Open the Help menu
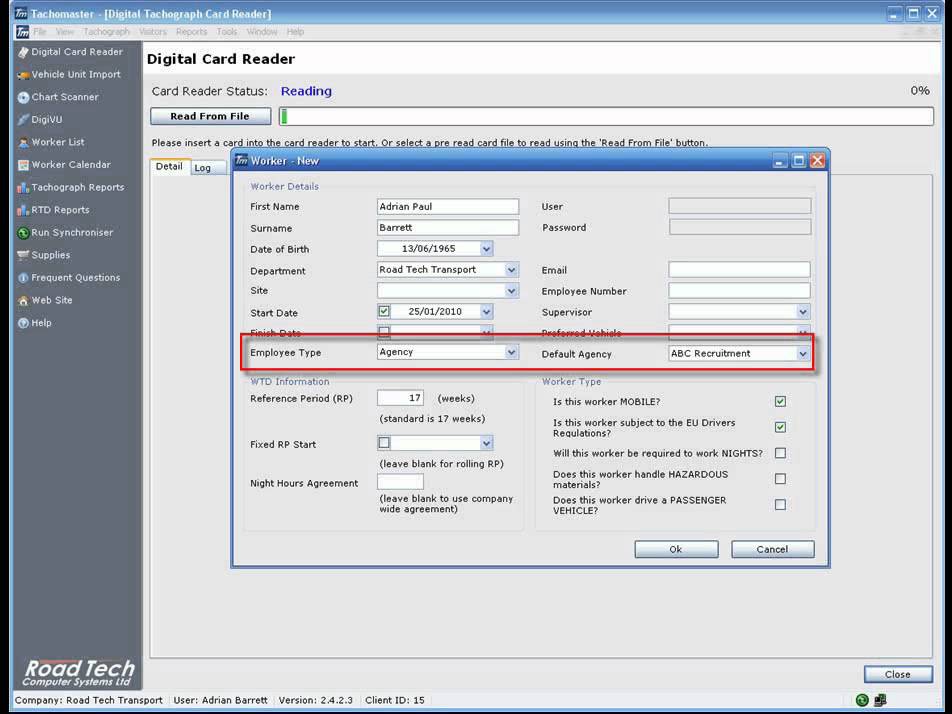The image size is (952, 714). (295, 32)
